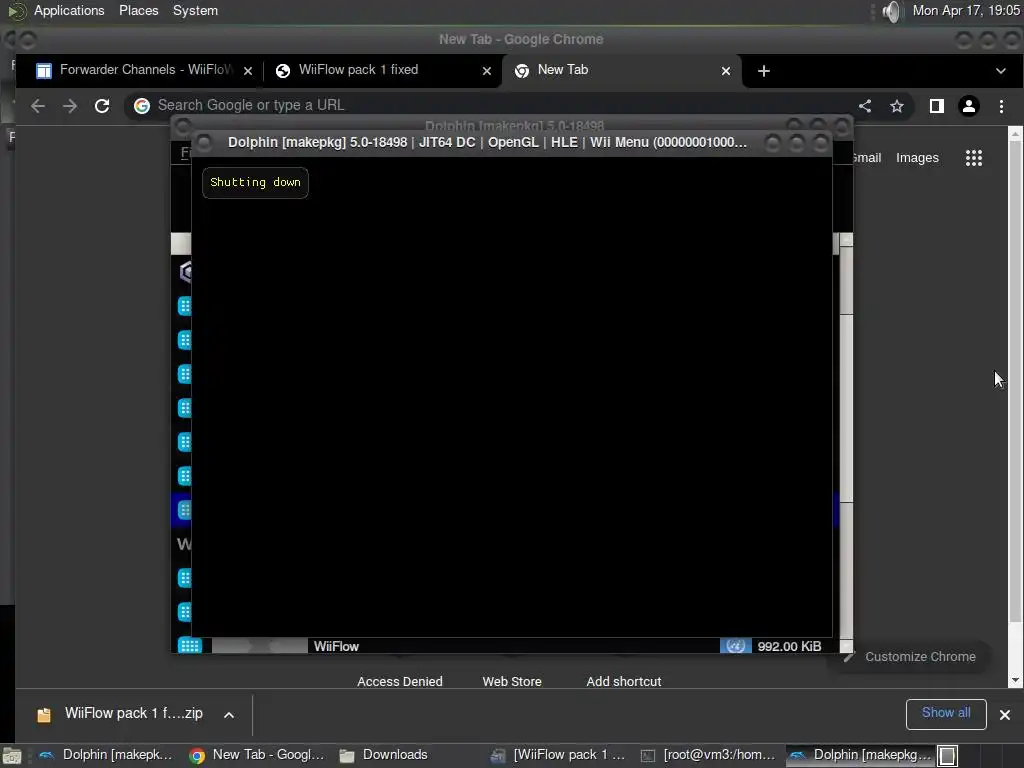Click the Gmail link
Screen dimensions: 1024x768
click(x=868, y=157)
